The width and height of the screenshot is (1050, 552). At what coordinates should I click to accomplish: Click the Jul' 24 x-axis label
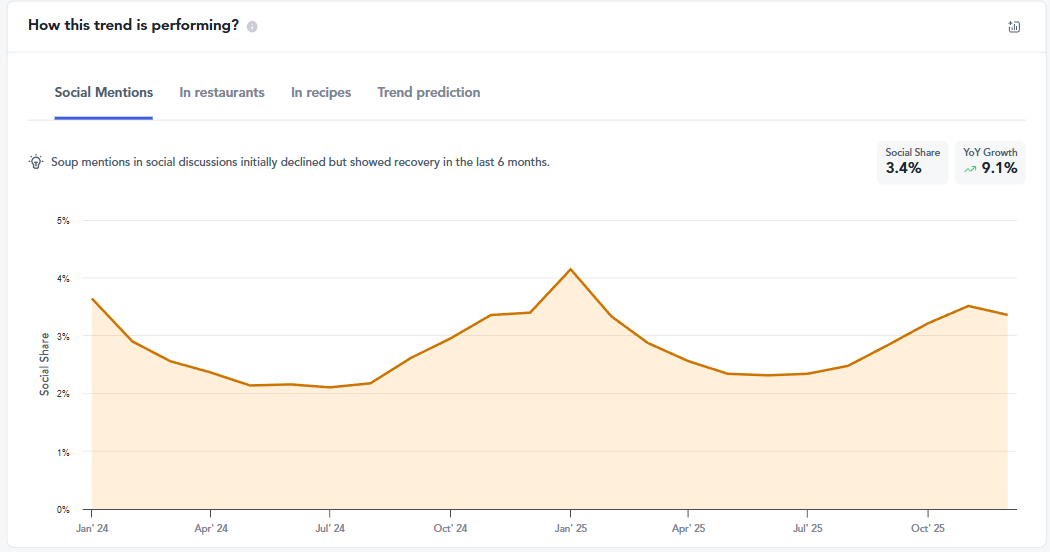coord(330,527)
